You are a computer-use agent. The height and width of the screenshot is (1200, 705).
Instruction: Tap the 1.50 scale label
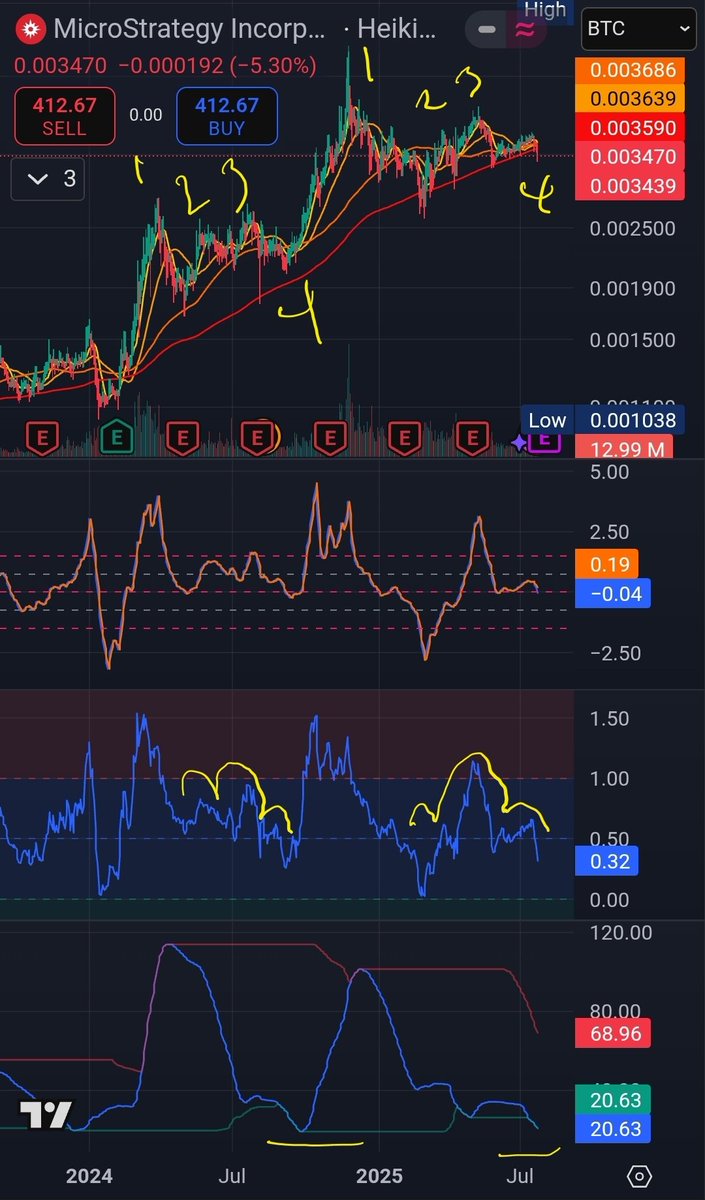click(609, 718)
